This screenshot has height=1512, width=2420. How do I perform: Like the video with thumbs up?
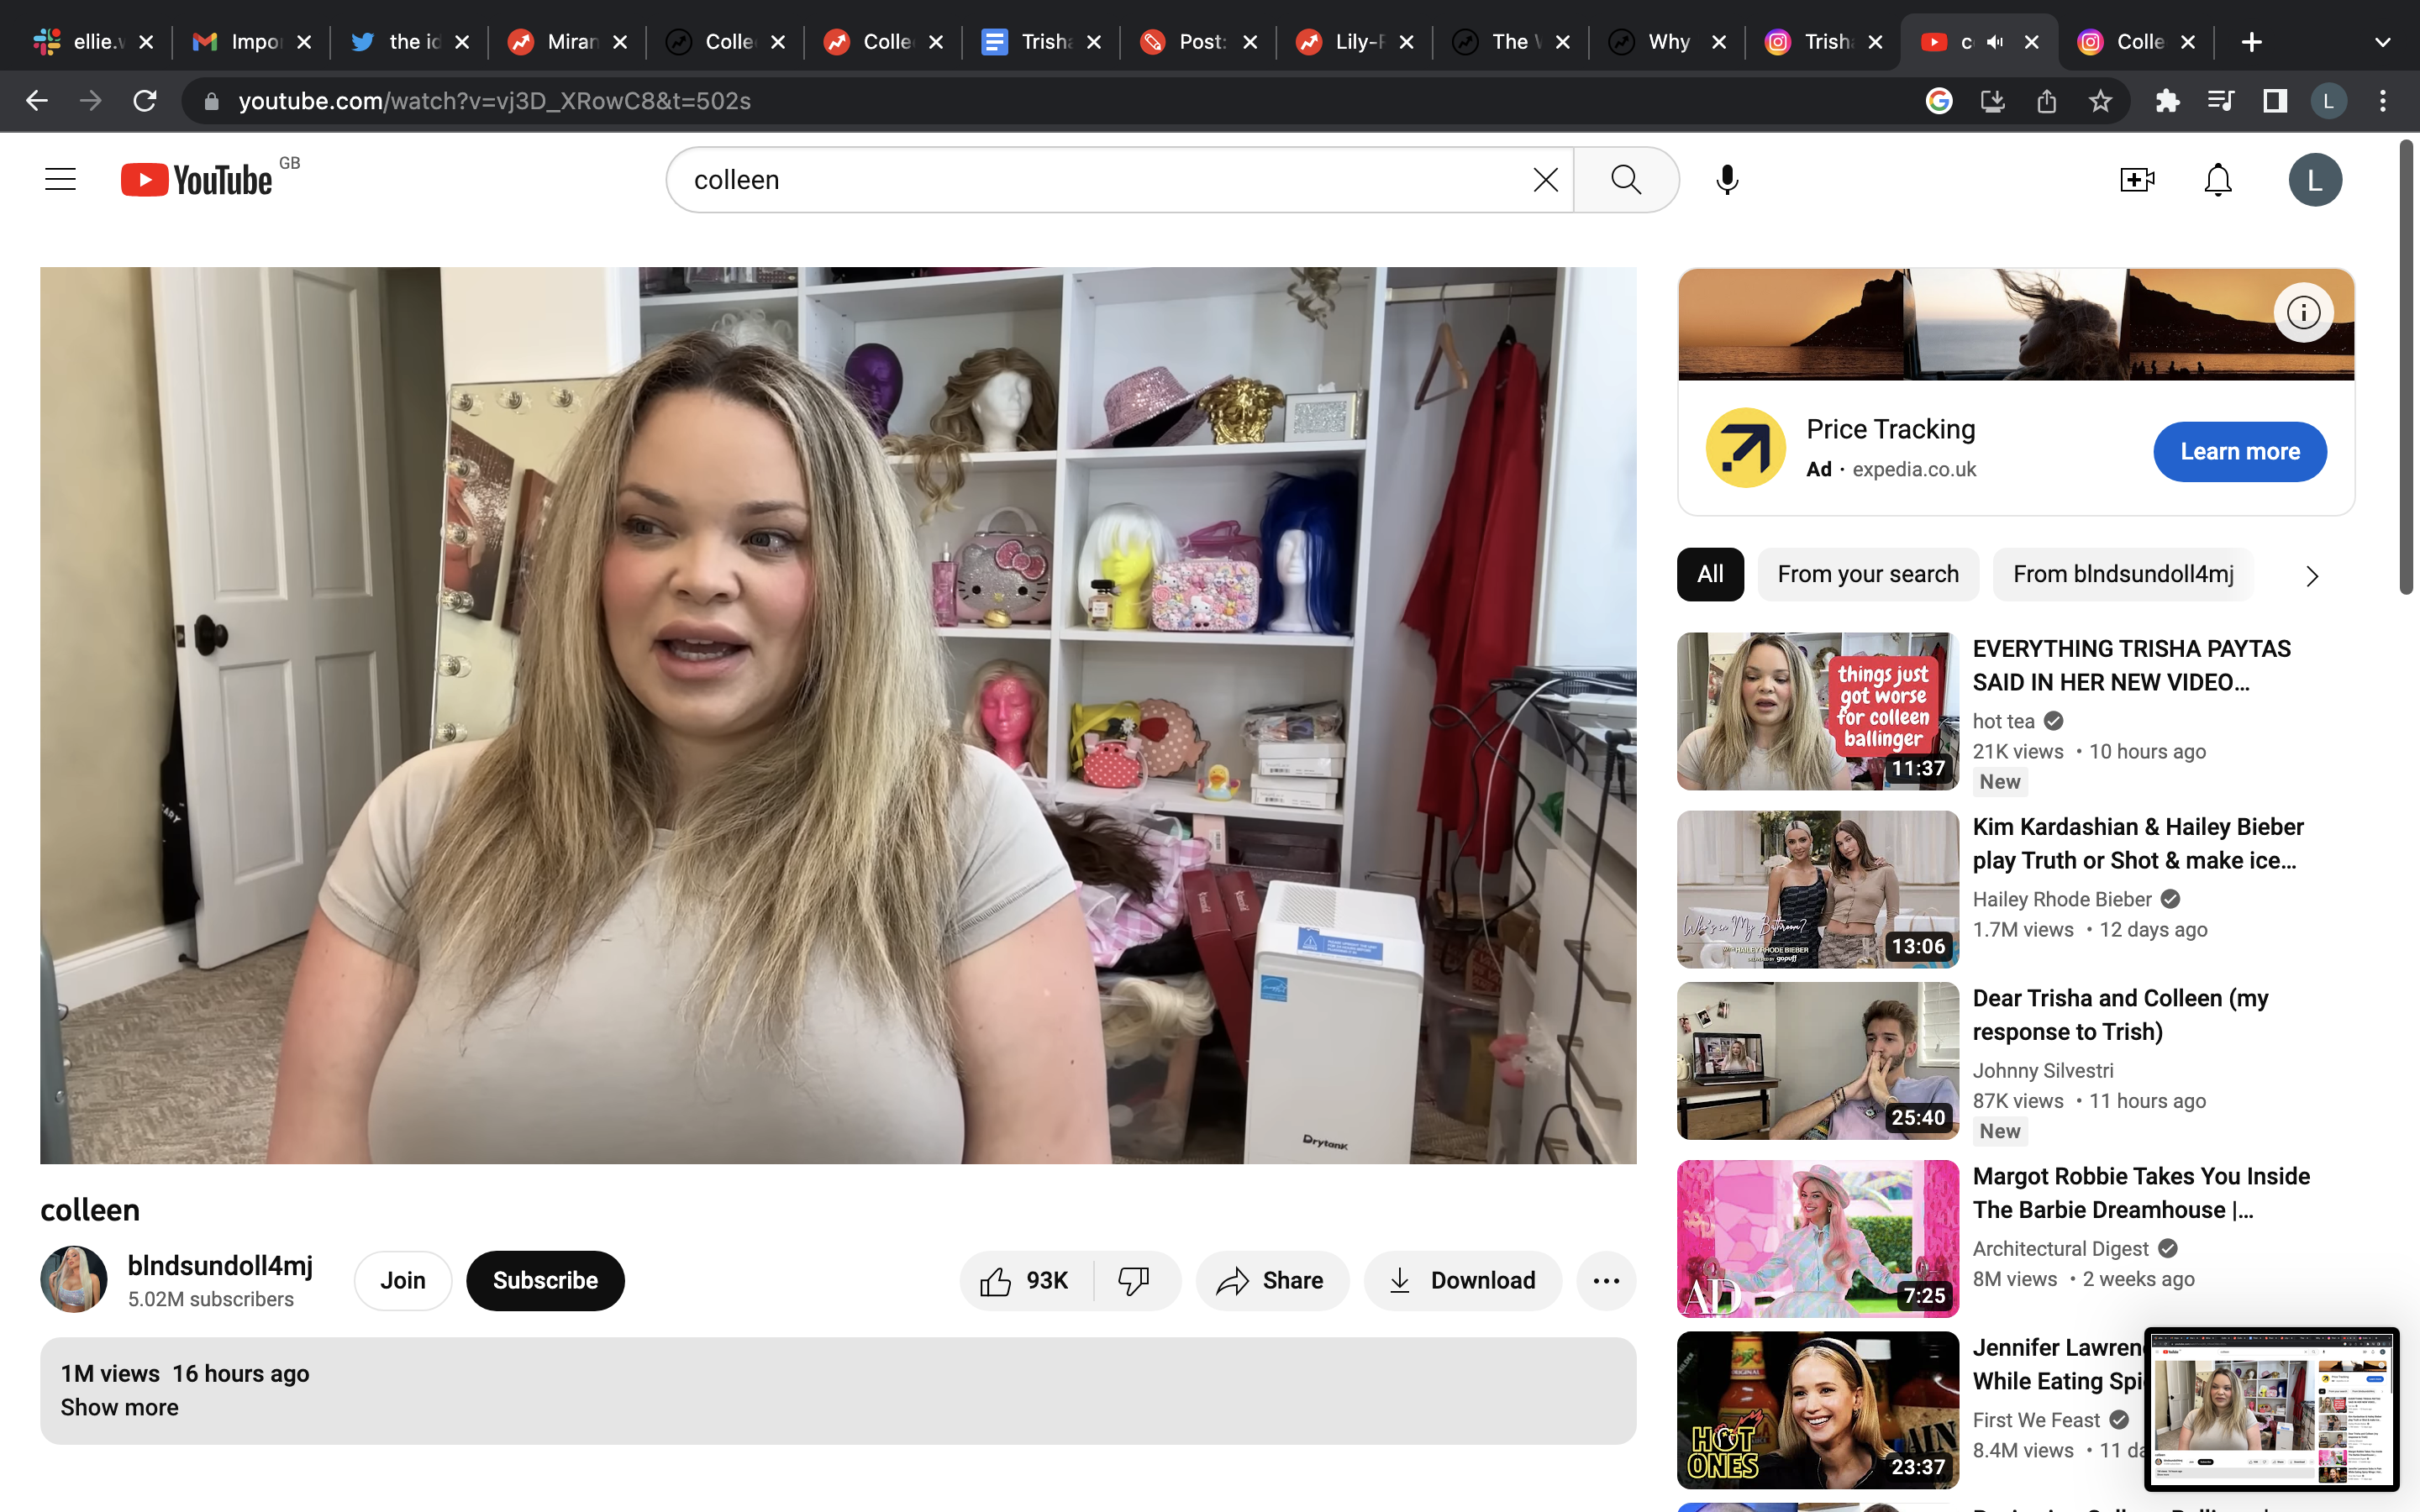(x=1026, y=1281)
